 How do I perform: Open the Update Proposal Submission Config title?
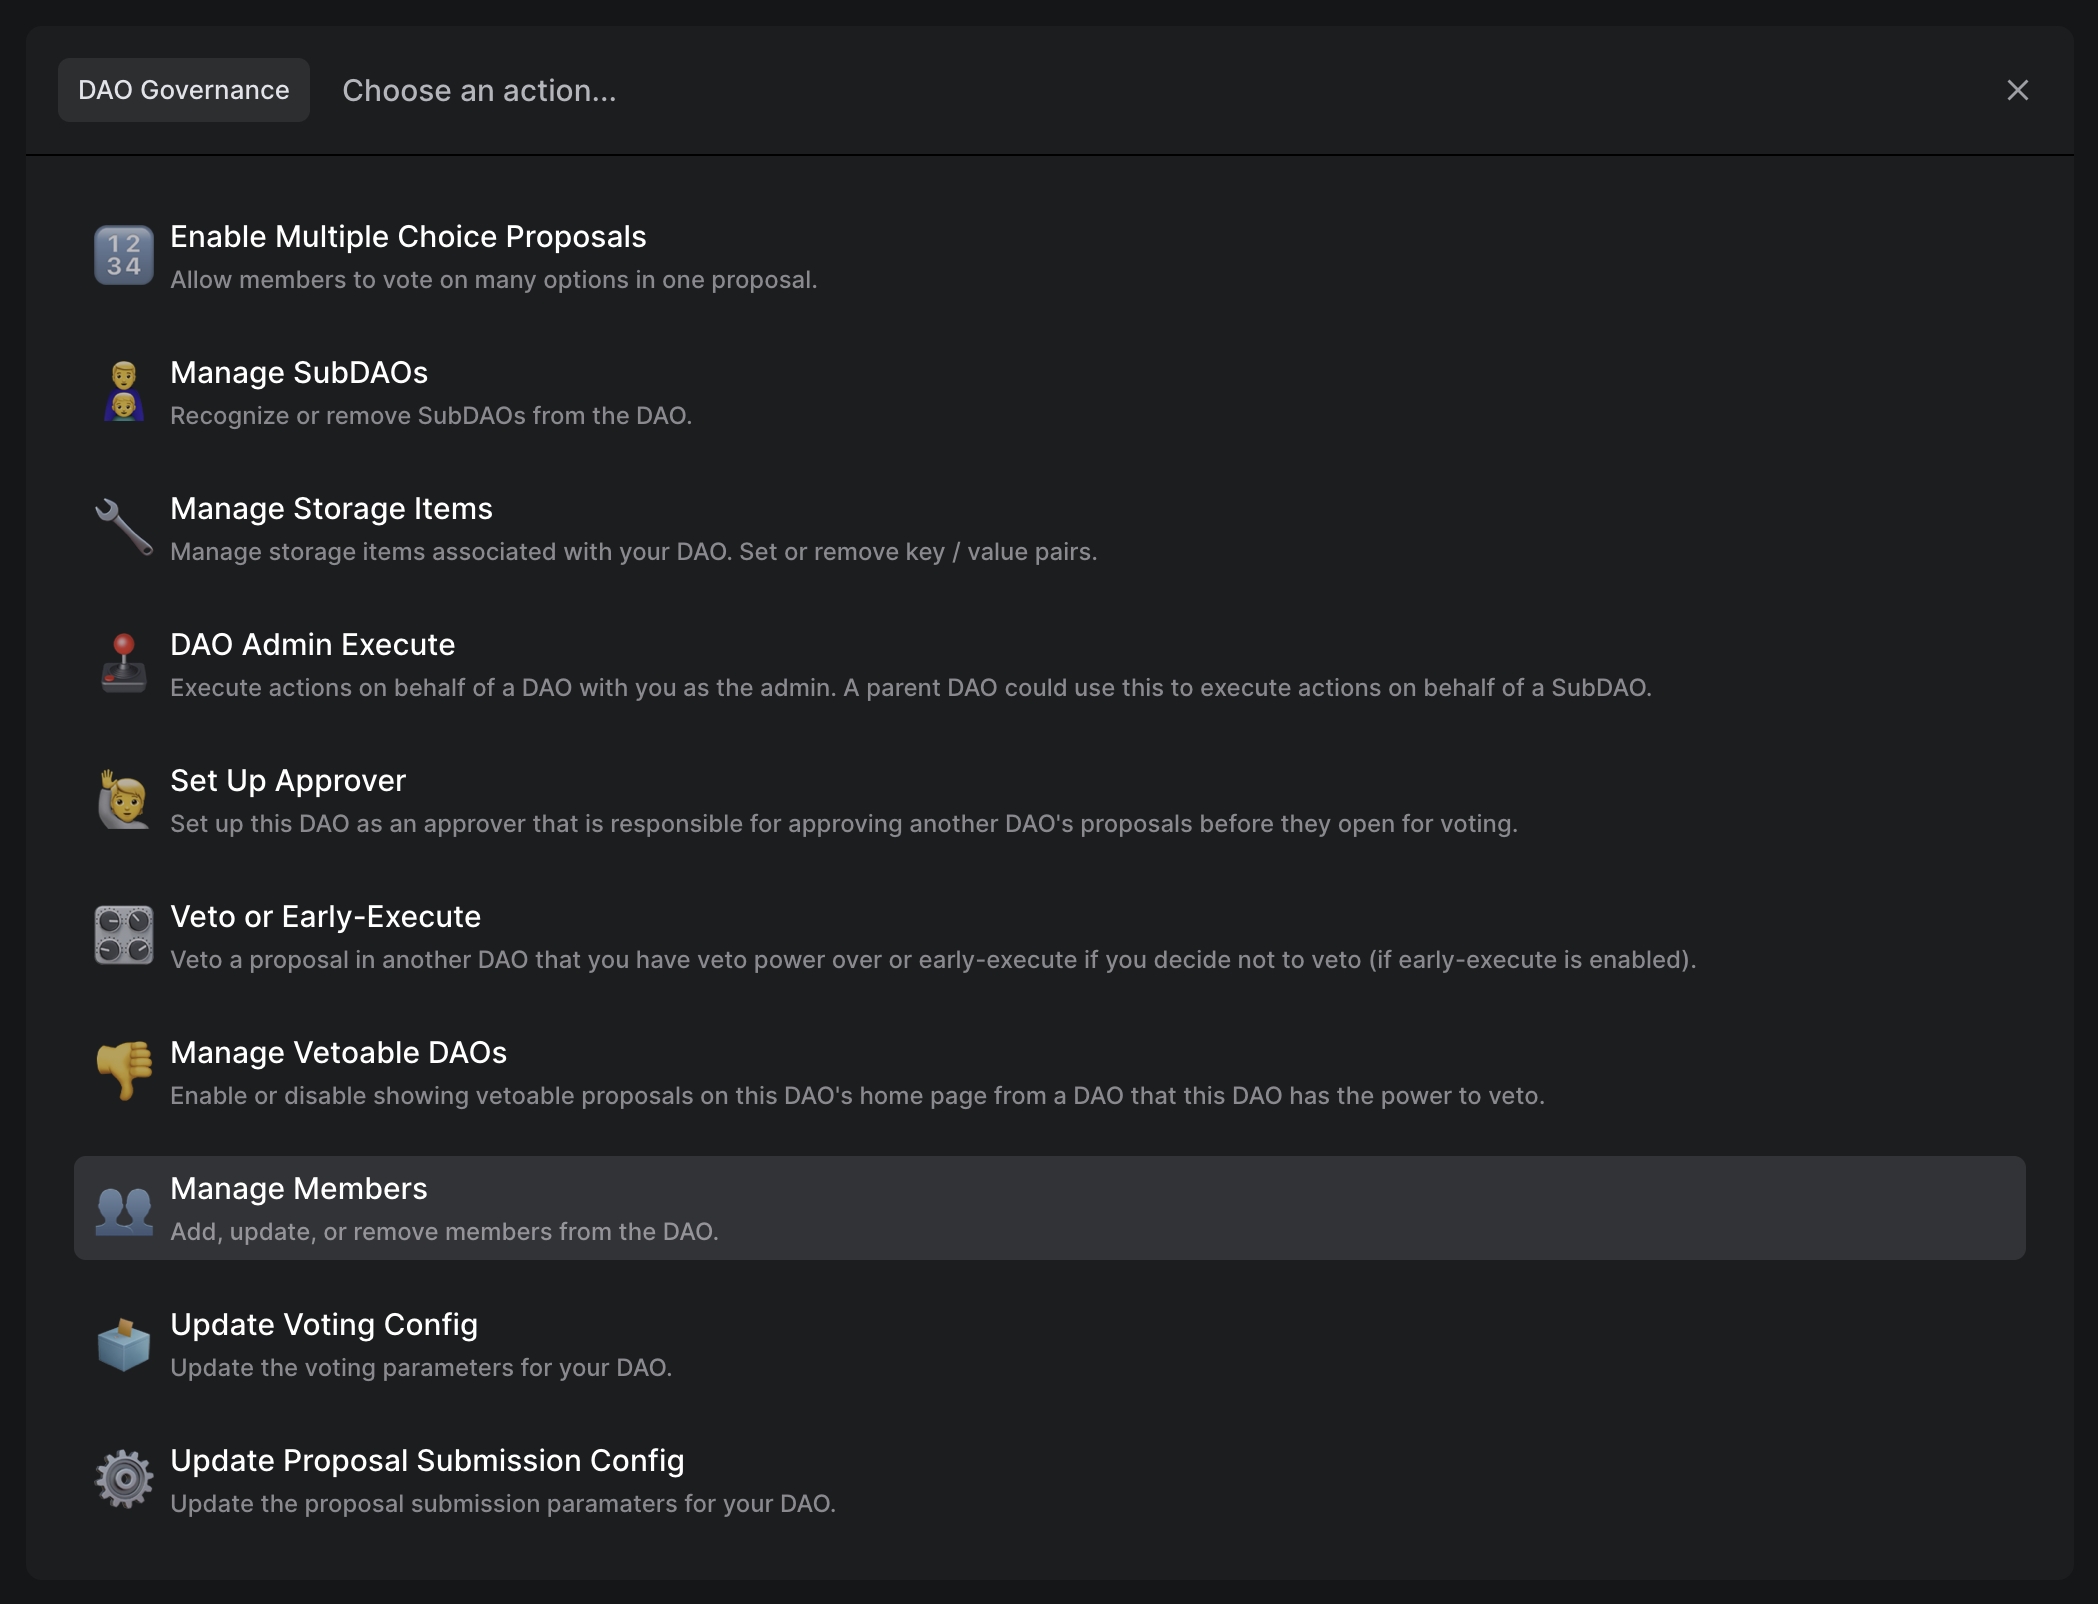click(427, 1461)
